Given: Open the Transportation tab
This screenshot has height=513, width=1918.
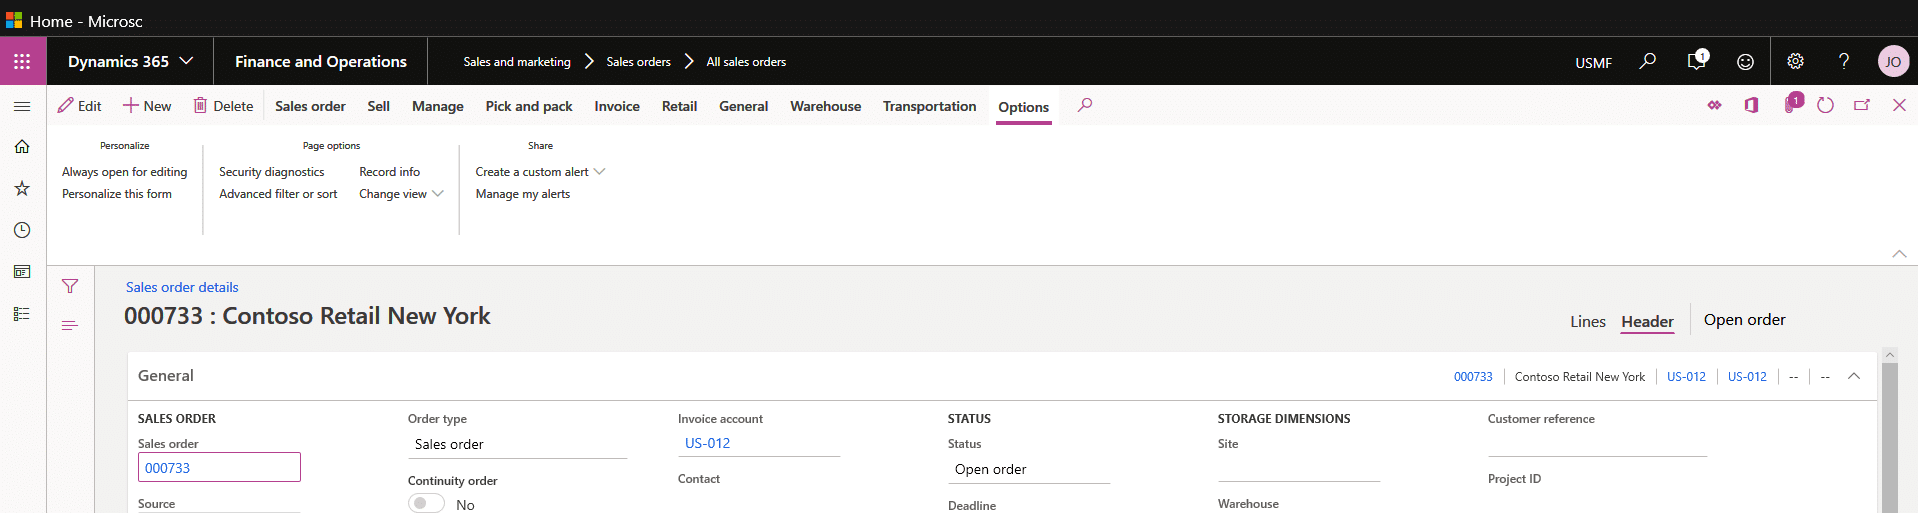Looking at the screenshot, I should click(x=929, y=106).
